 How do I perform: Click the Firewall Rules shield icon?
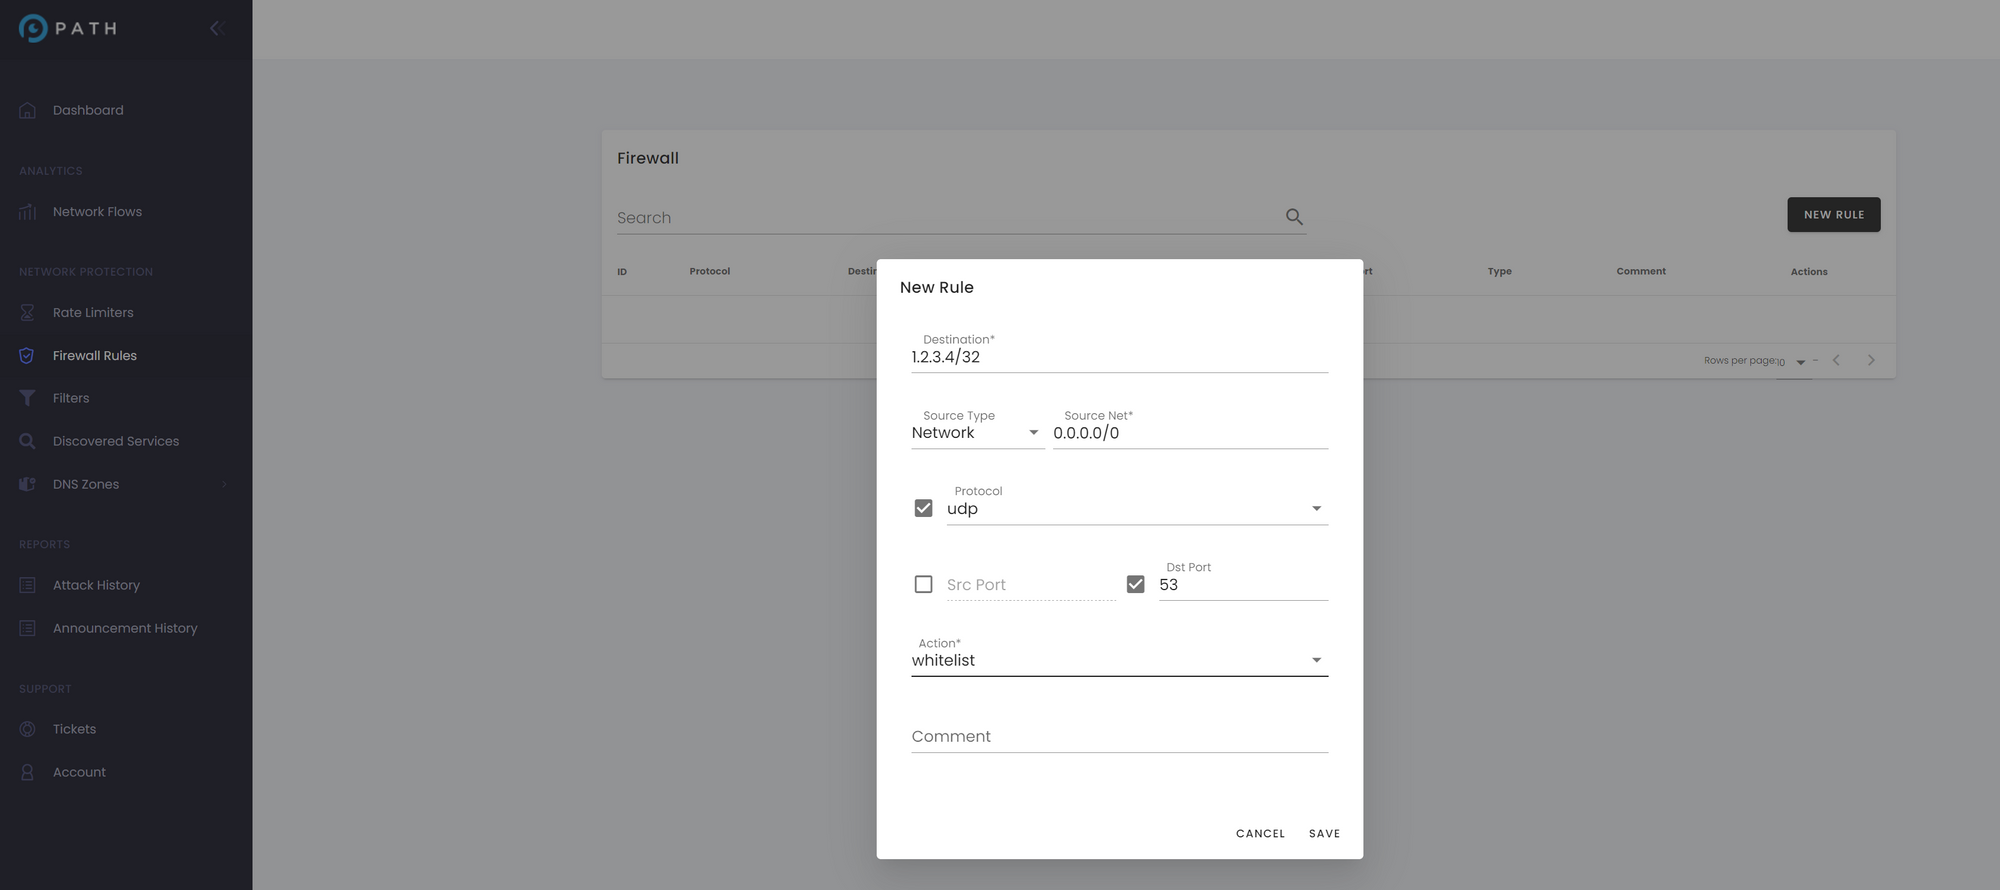pyautogui.click(x=28, y=356)
